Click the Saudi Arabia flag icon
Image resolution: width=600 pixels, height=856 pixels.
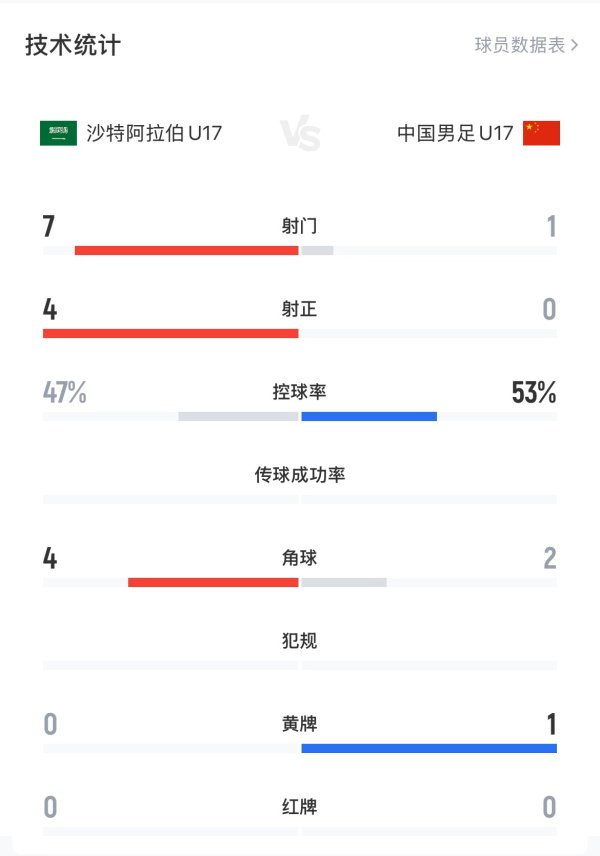click(58, 133)
